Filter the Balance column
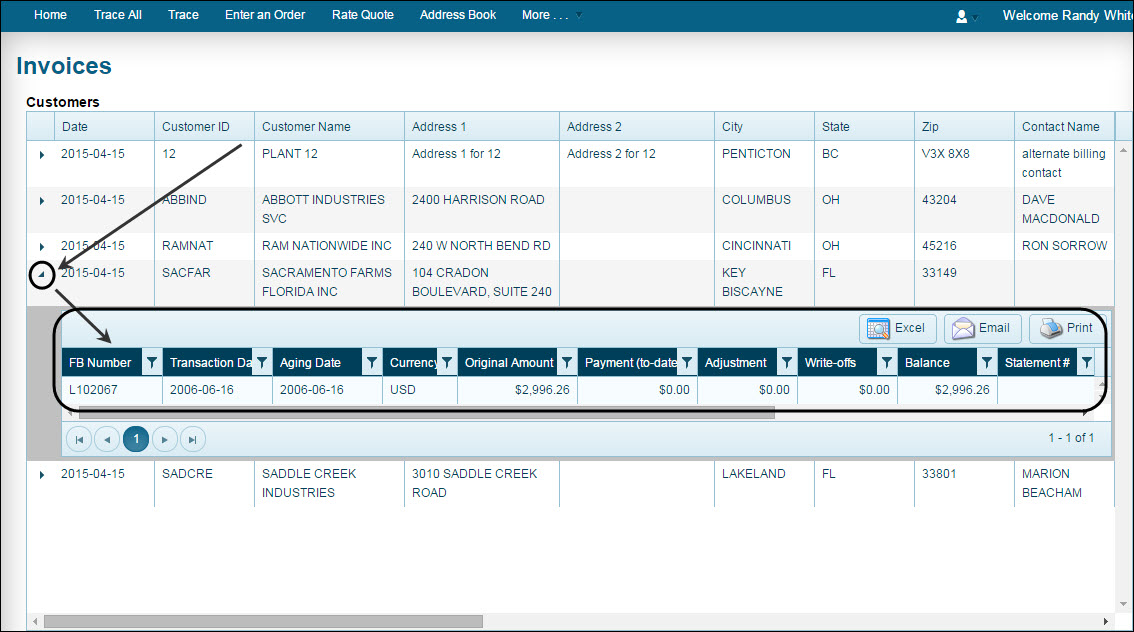The width and height of the screenshot is (1134, 632). 986,363
